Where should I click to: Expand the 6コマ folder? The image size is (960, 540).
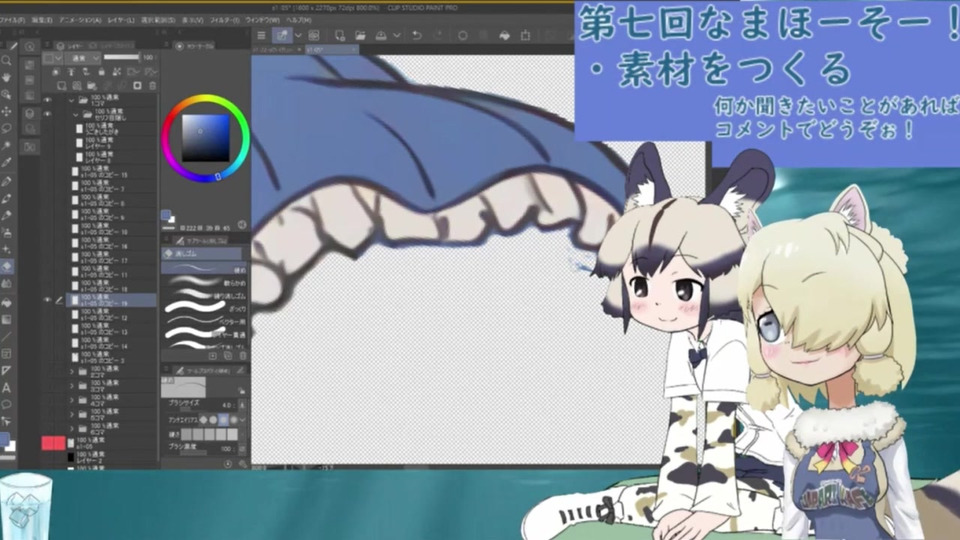pos(72,429)
